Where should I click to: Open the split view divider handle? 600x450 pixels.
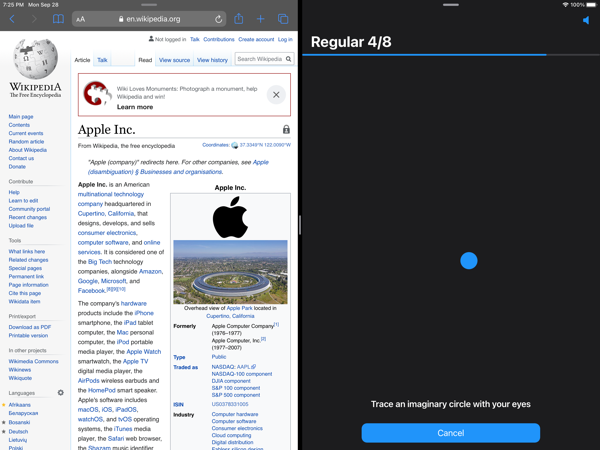(x=300, y=225)
